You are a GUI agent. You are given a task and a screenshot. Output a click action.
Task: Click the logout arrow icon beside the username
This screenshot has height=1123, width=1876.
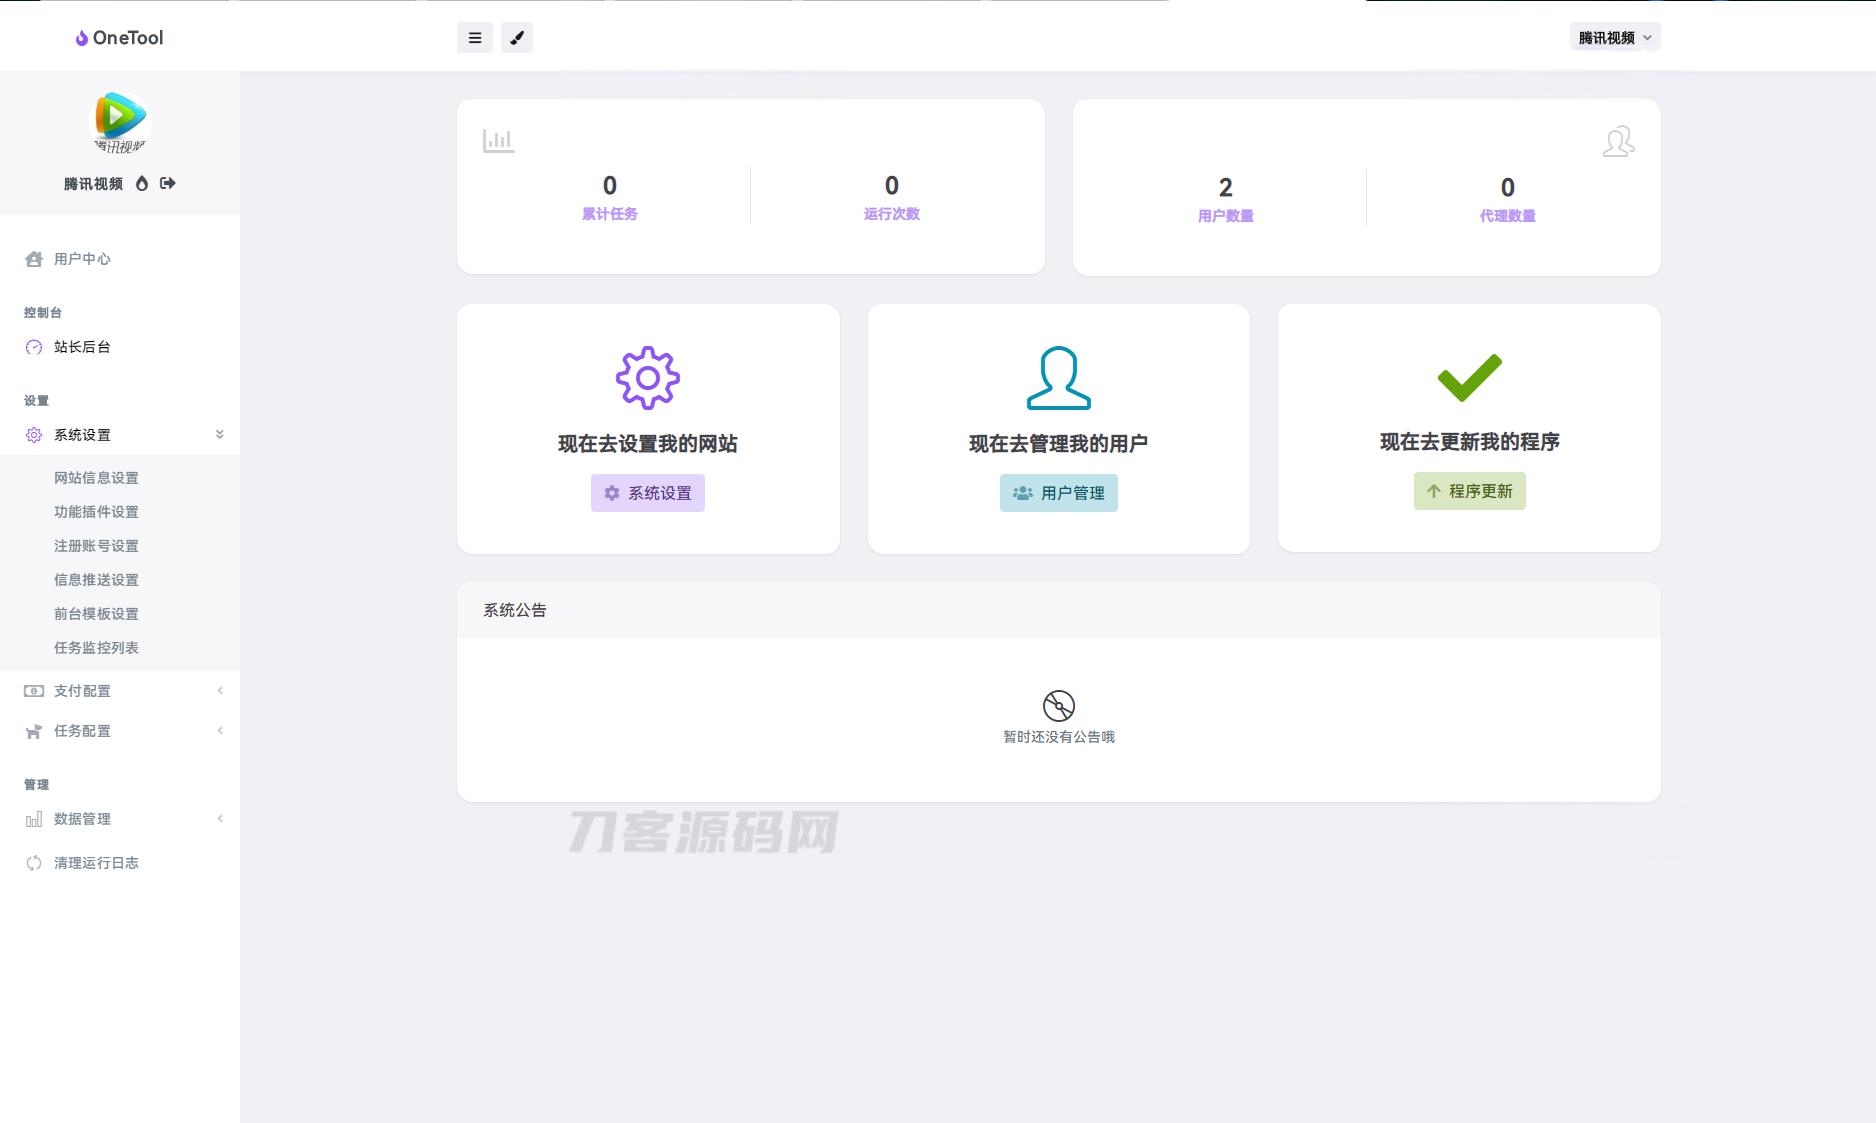pos(168,183)
